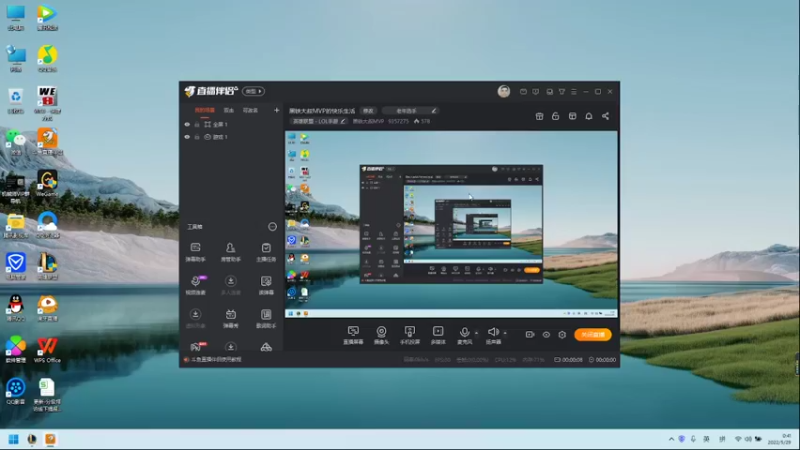Select the 全屏 1 source row

click(x=232, y=124)
